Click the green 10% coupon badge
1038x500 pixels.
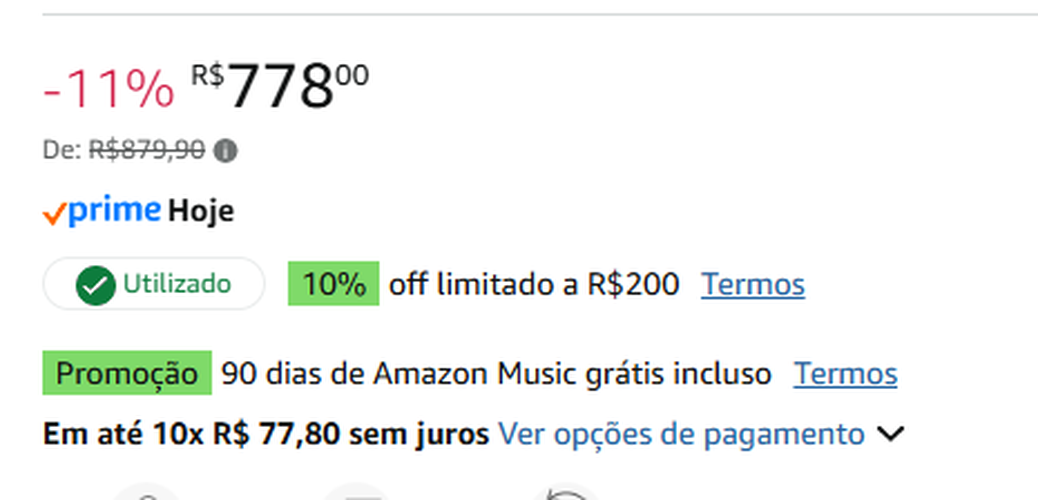pos(333,284)
